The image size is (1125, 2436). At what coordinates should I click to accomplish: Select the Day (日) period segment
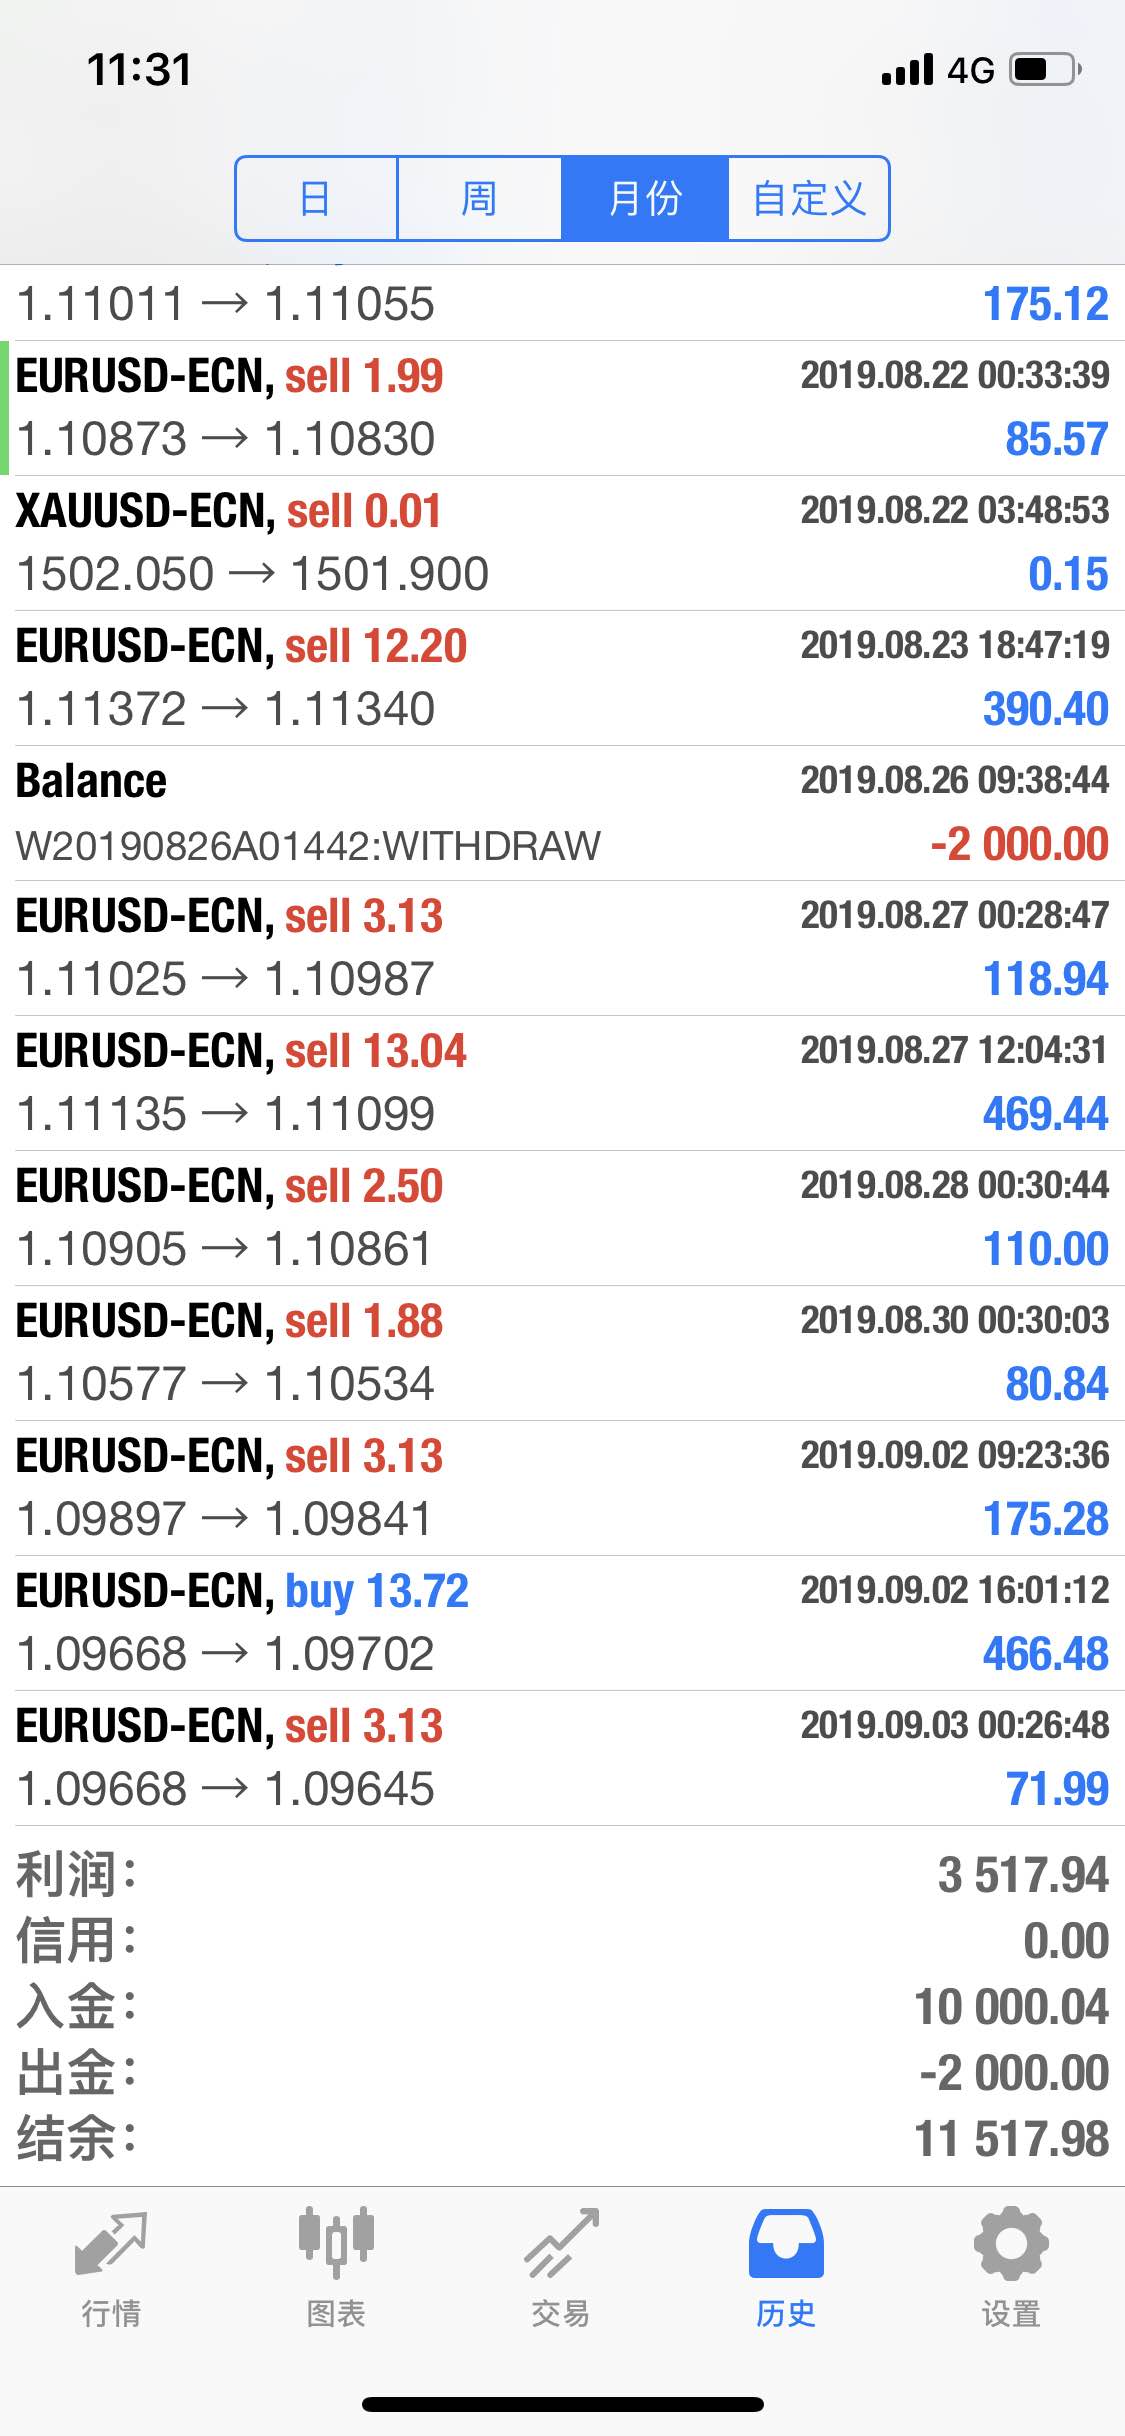[316, 198]
